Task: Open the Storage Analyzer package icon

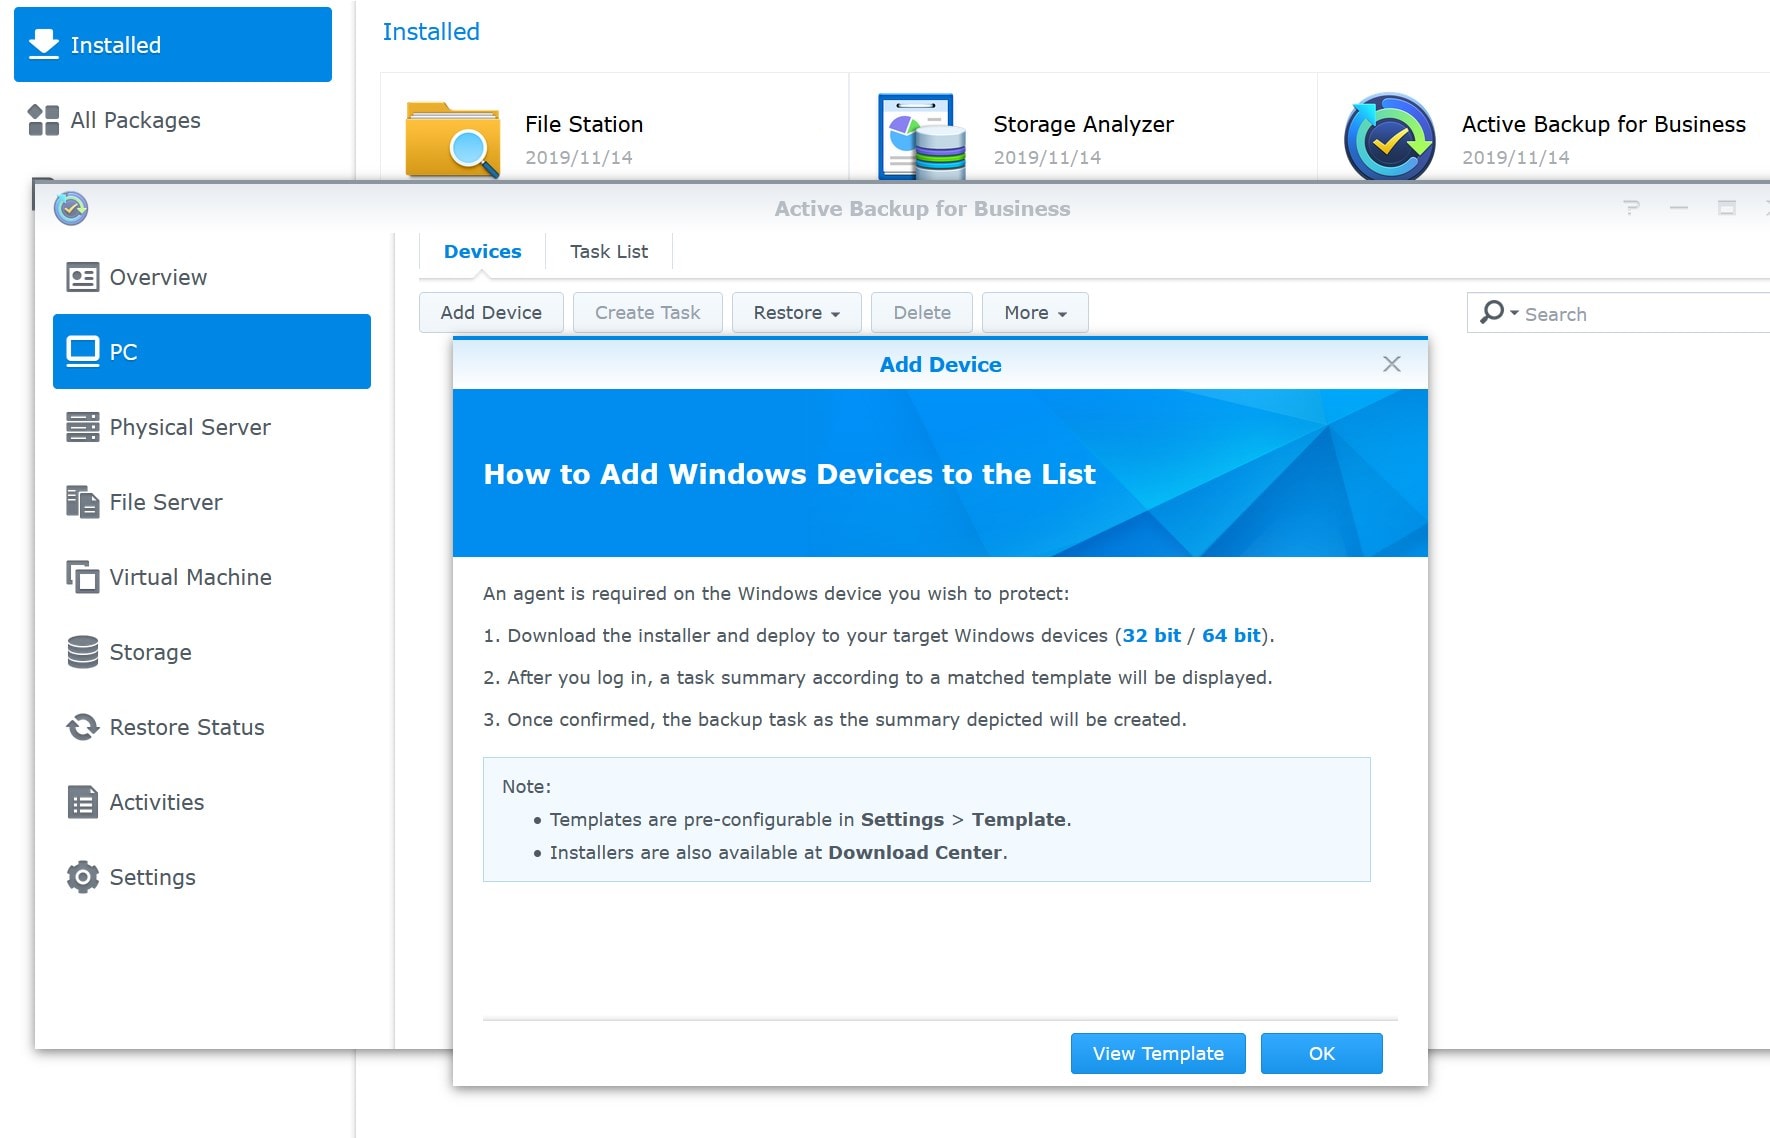Action: tap(922, 137)
